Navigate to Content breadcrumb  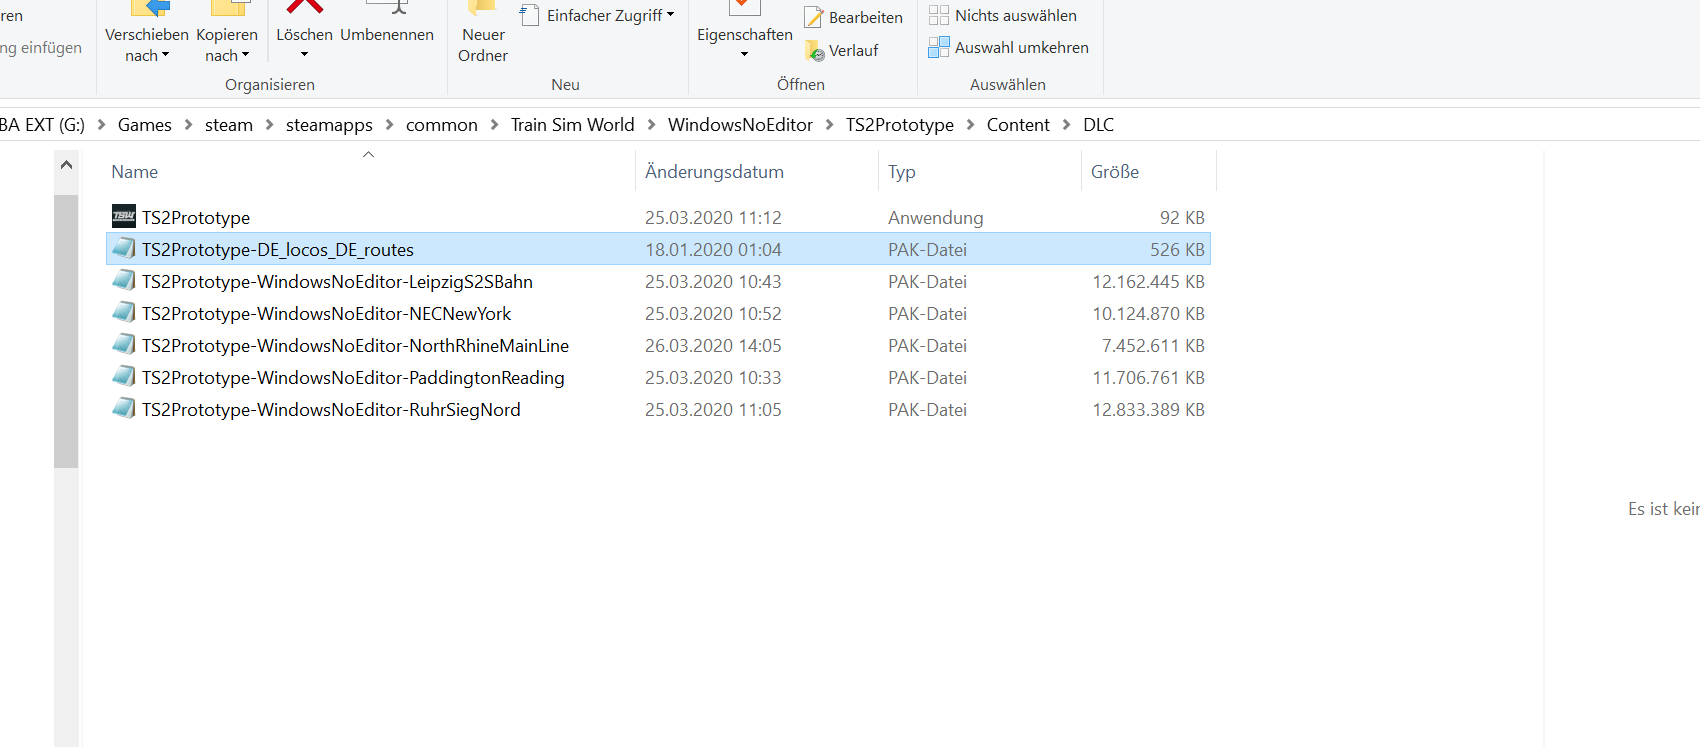click(x=1018, y=125)
